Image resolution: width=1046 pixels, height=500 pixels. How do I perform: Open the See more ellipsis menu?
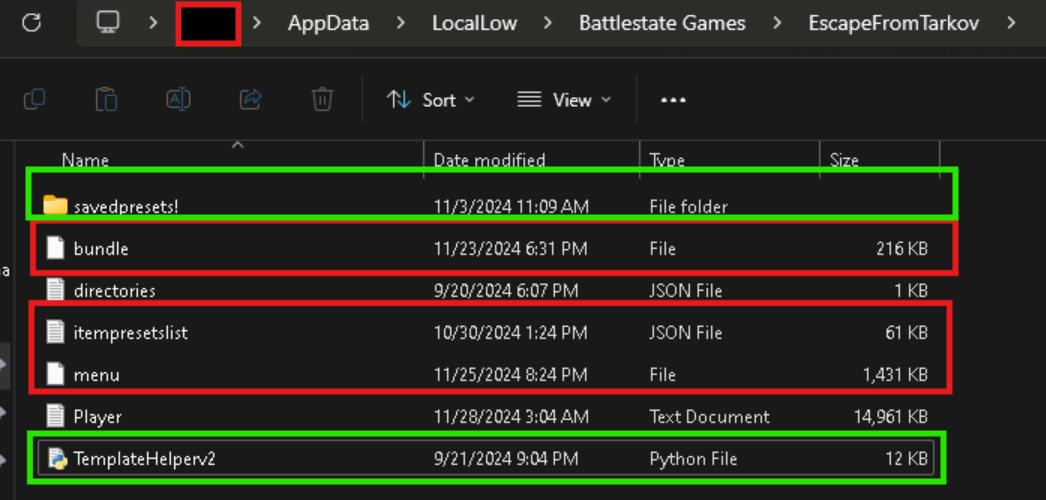click(x=673, y=100)
